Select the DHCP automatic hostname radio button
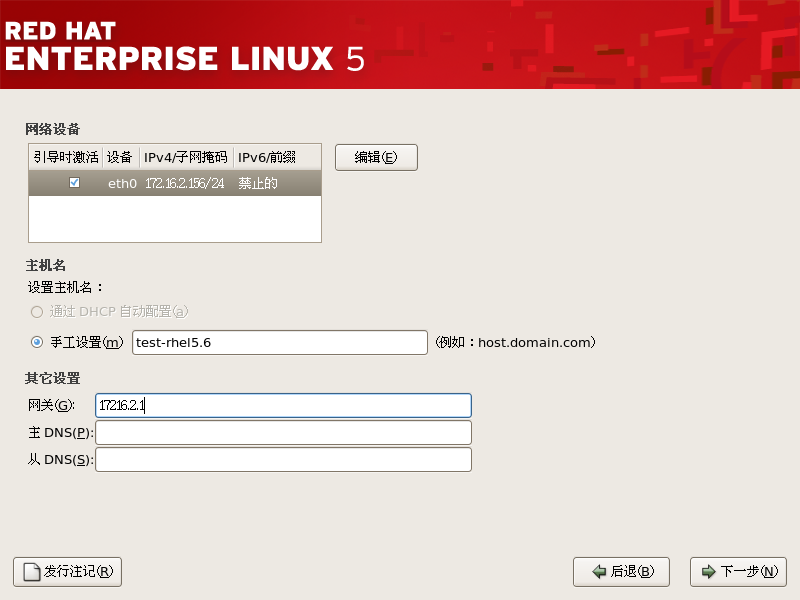Image resolution: width=800 pixels, height=600 pixels. [x=37, y=312]
